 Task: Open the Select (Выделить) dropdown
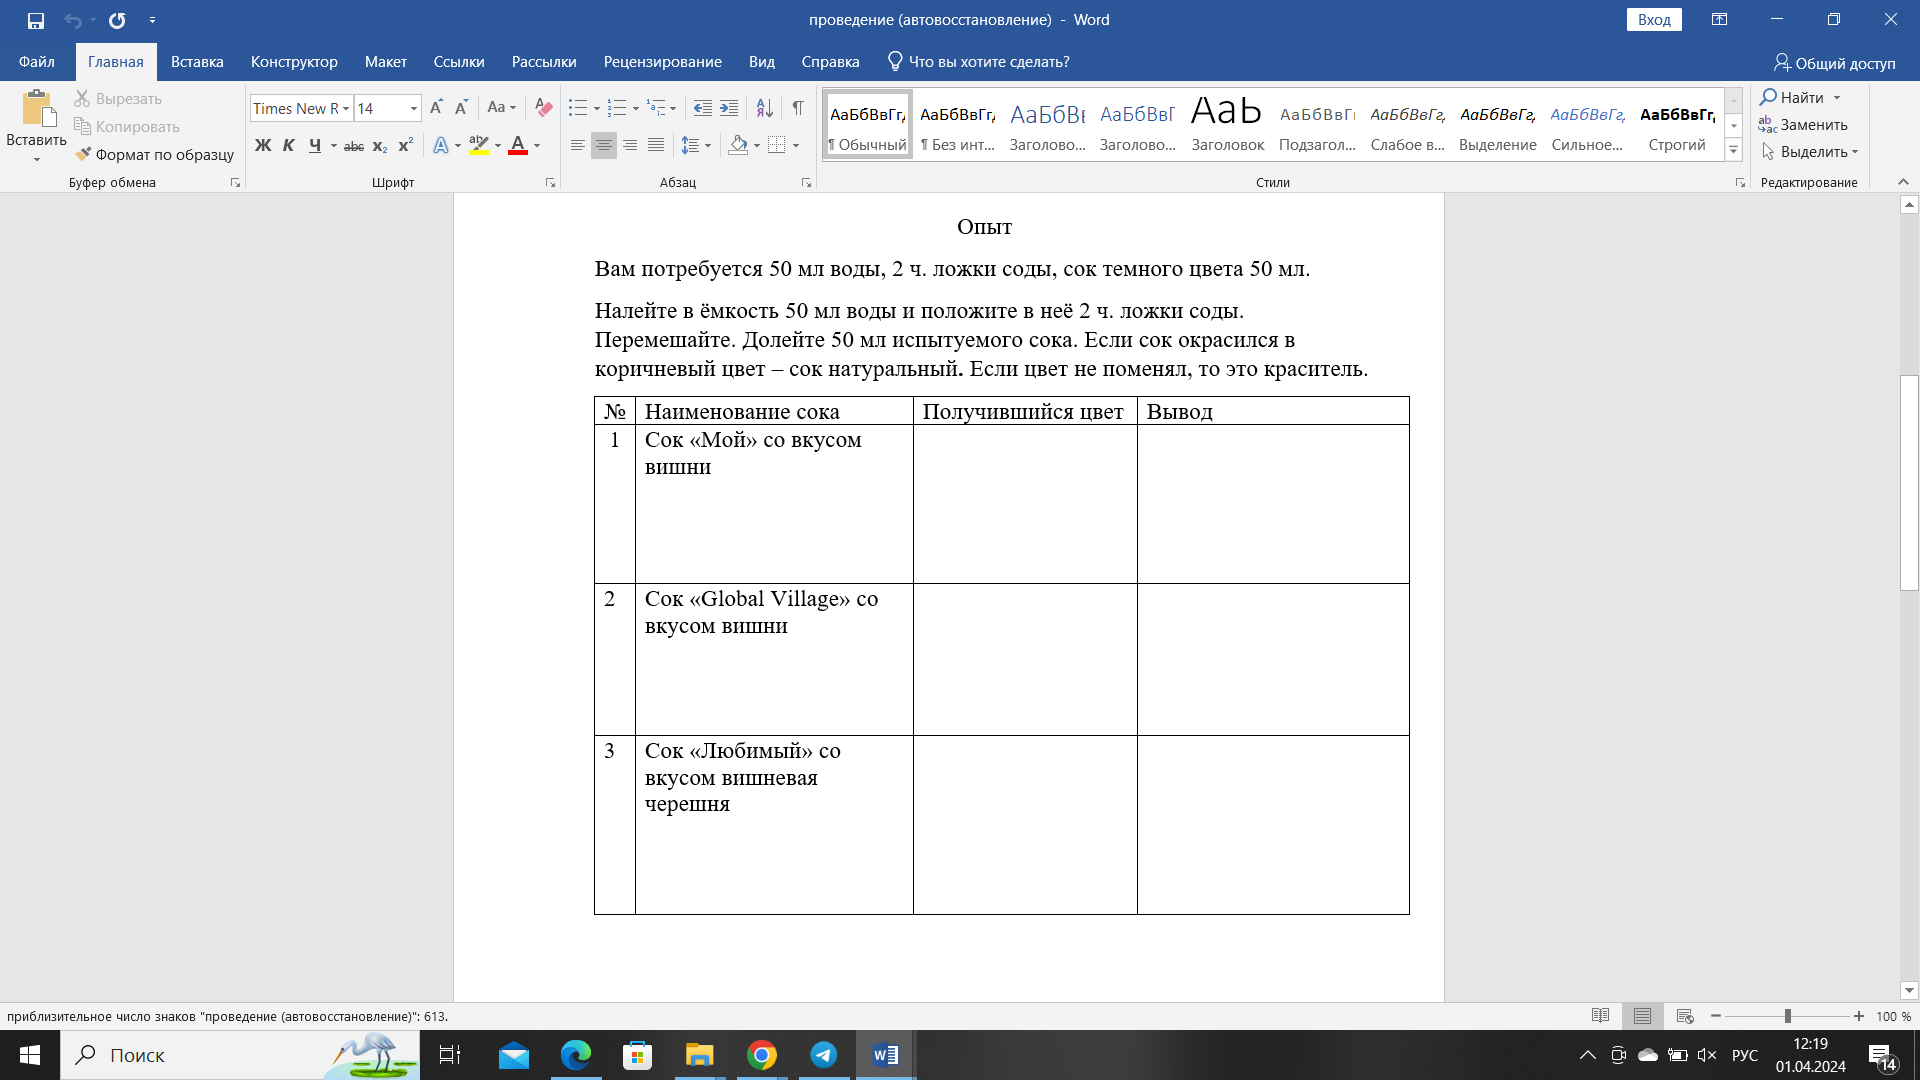pos(1810,152)
